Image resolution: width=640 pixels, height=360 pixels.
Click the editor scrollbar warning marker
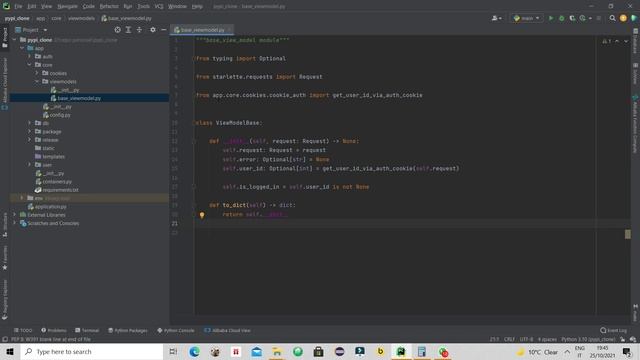coord(628,234)
